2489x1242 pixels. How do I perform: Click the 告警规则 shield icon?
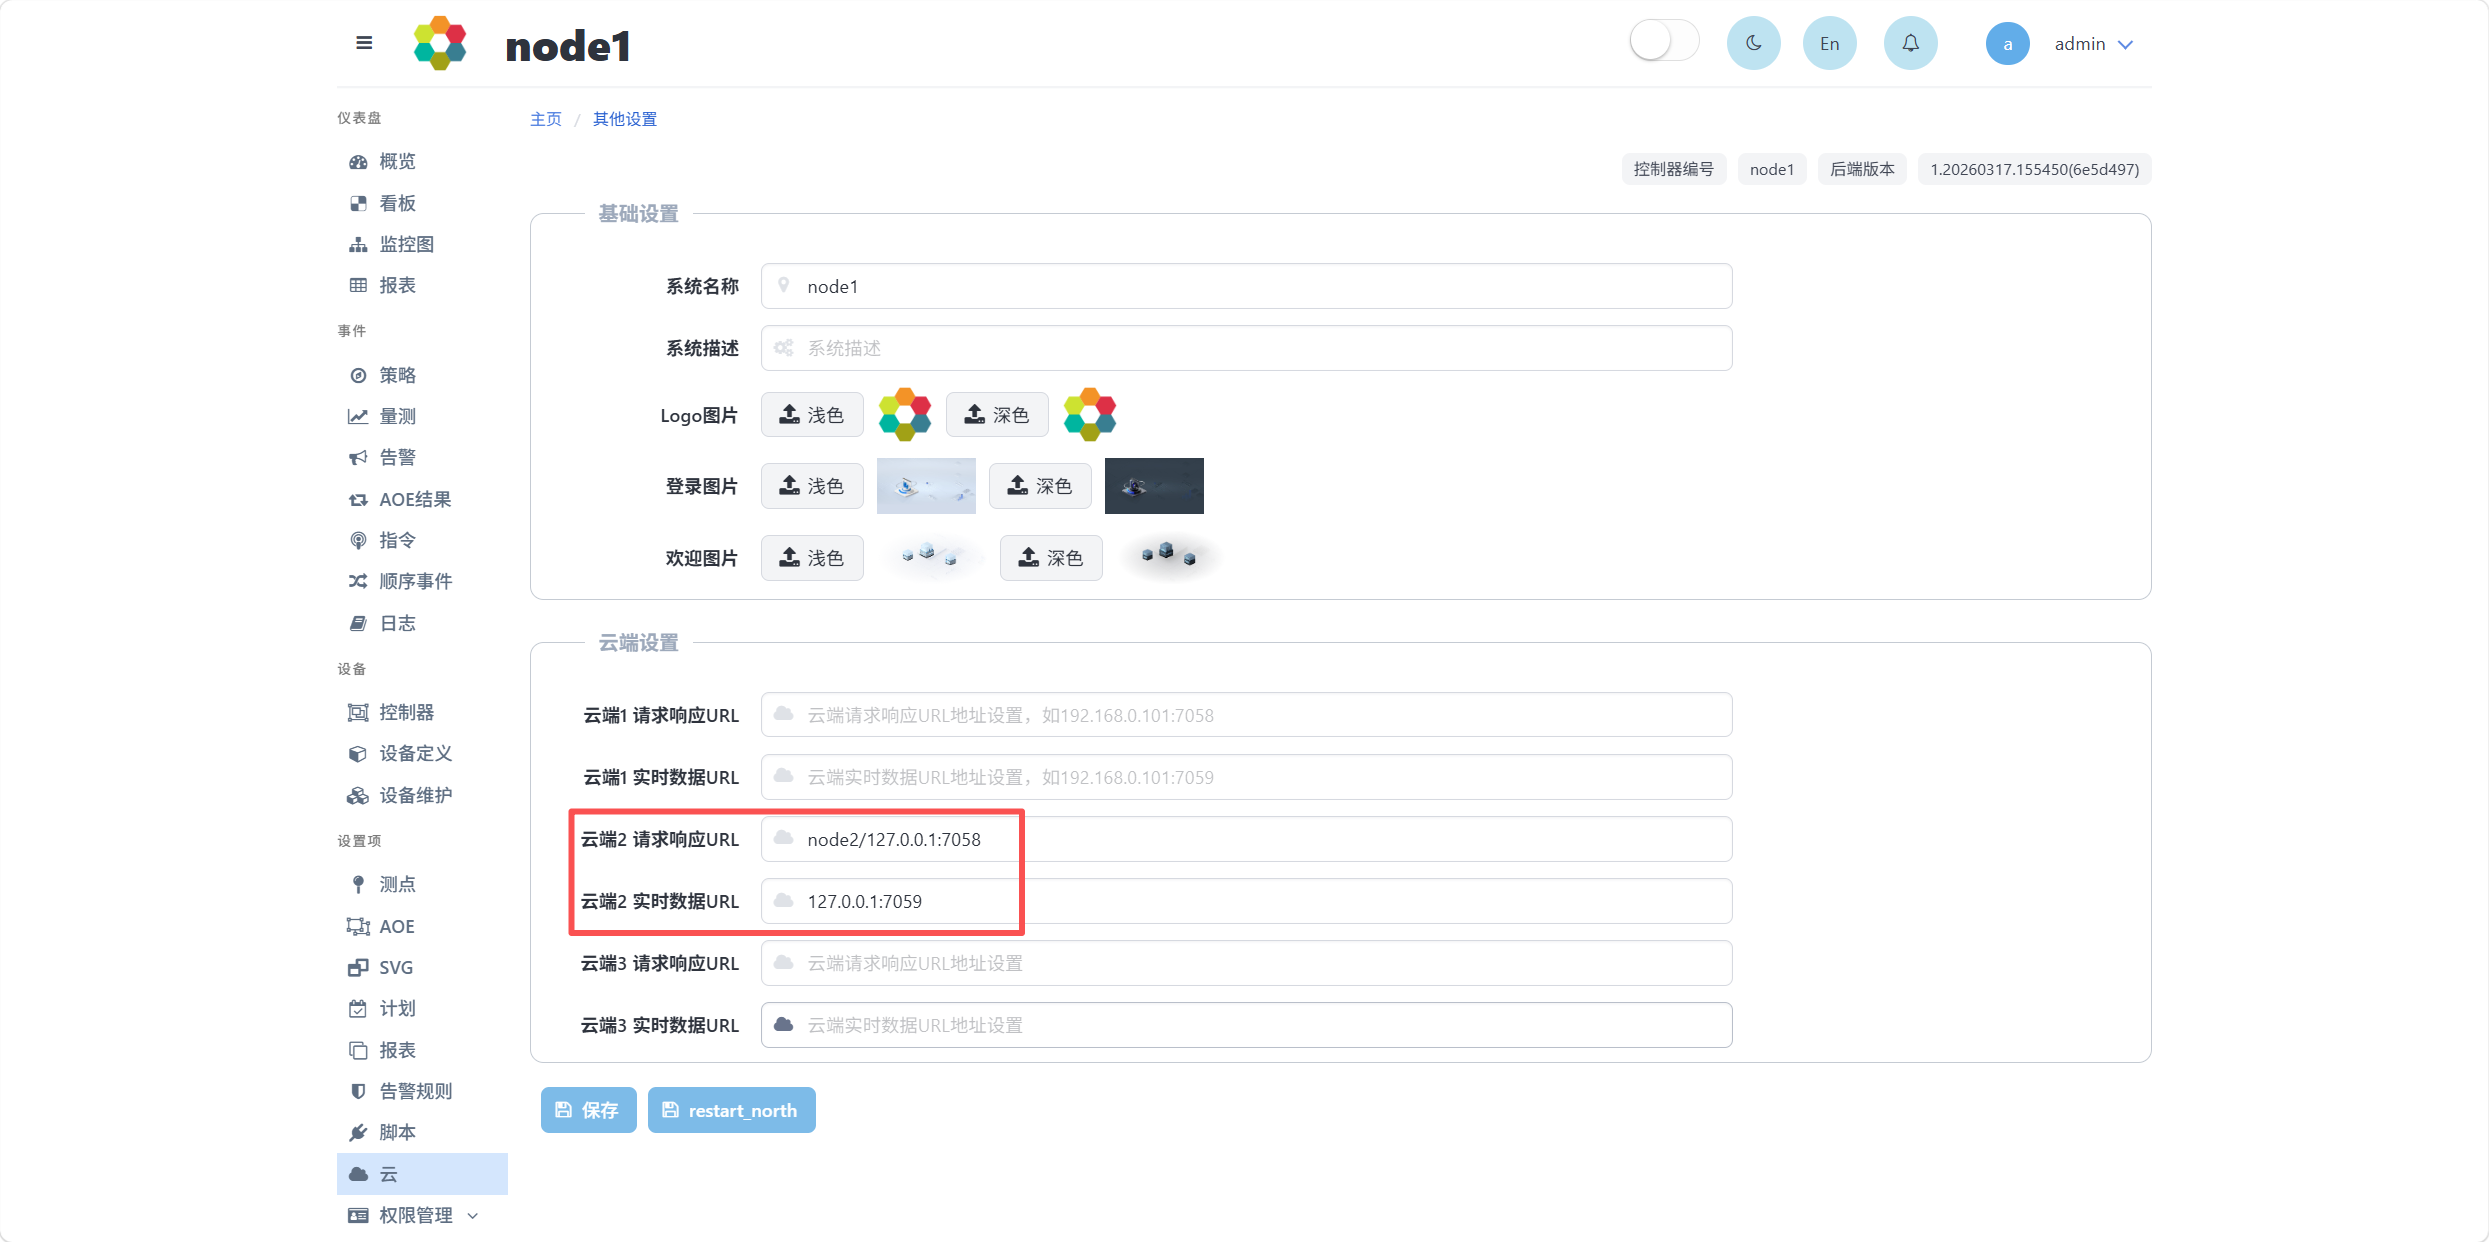[x=358, y=1091]
